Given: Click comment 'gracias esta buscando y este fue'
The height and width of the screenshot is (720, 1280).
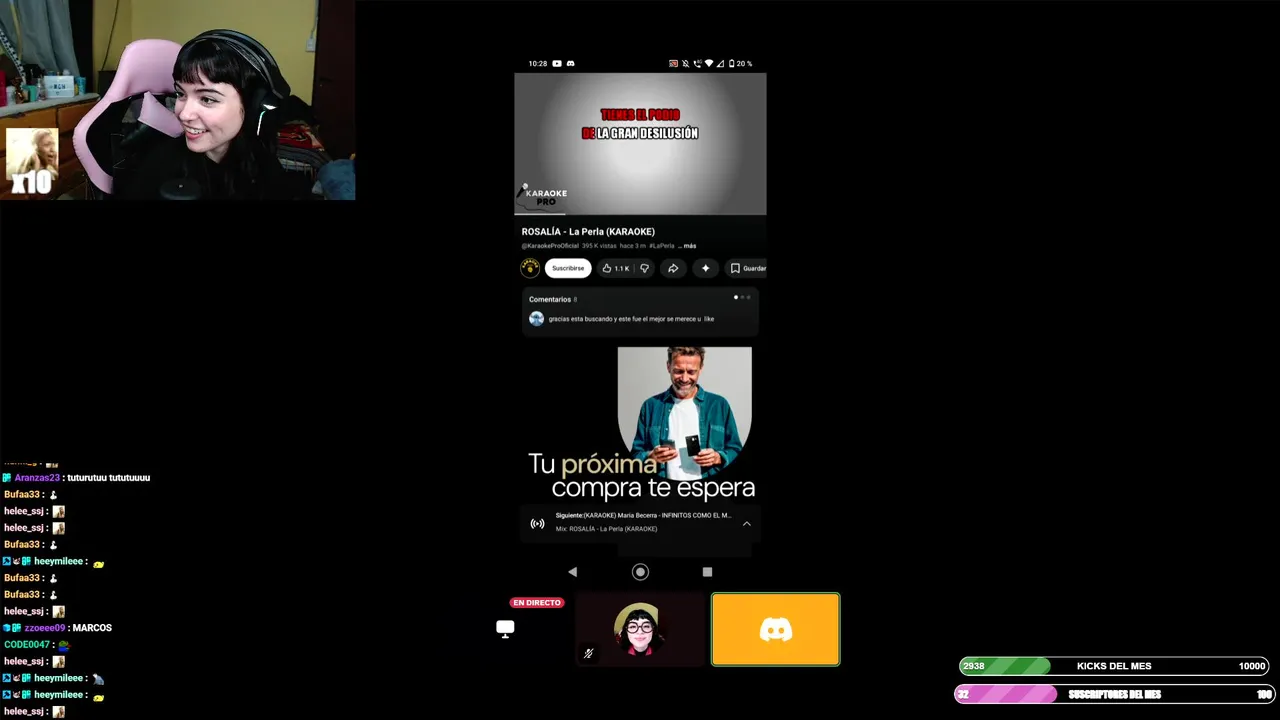Looking at the screenshot, I should pyautogui.click(x=631, y=319).
